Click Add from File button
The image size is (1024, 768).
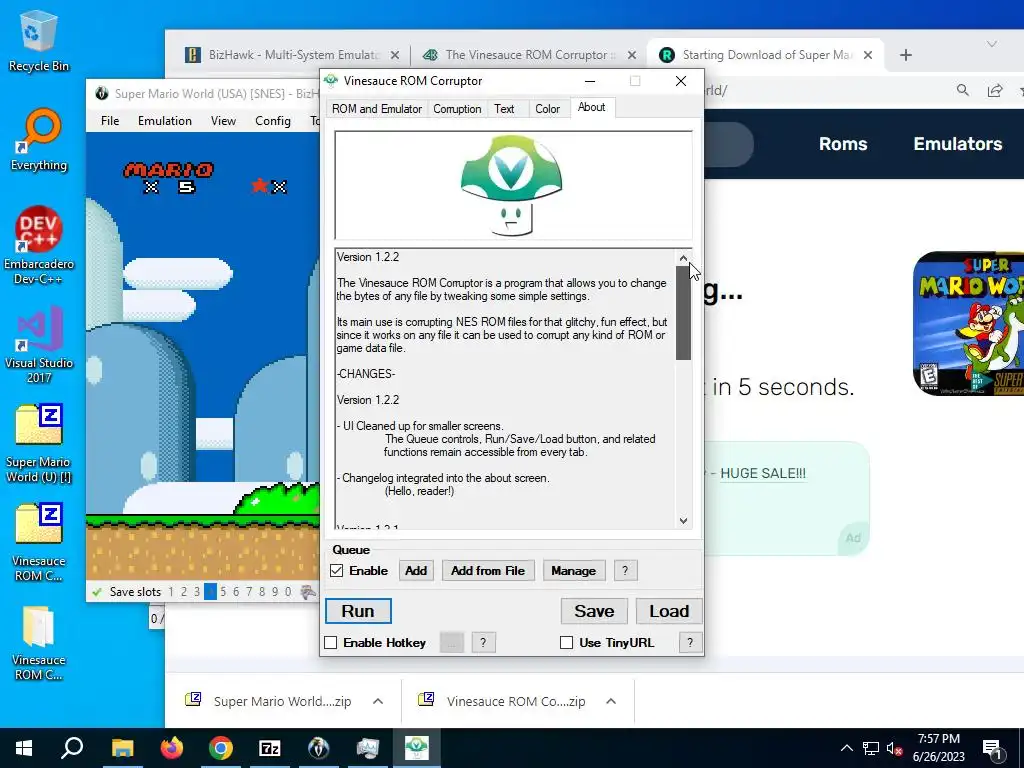(x=488, y=571)
